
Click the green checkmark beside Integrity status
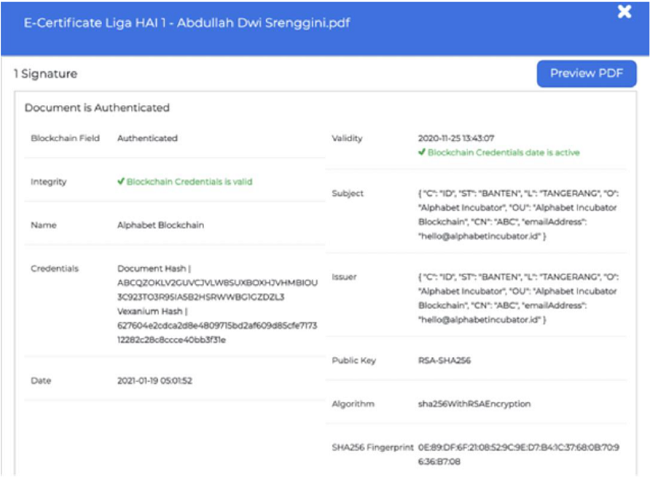coord(121,181)
